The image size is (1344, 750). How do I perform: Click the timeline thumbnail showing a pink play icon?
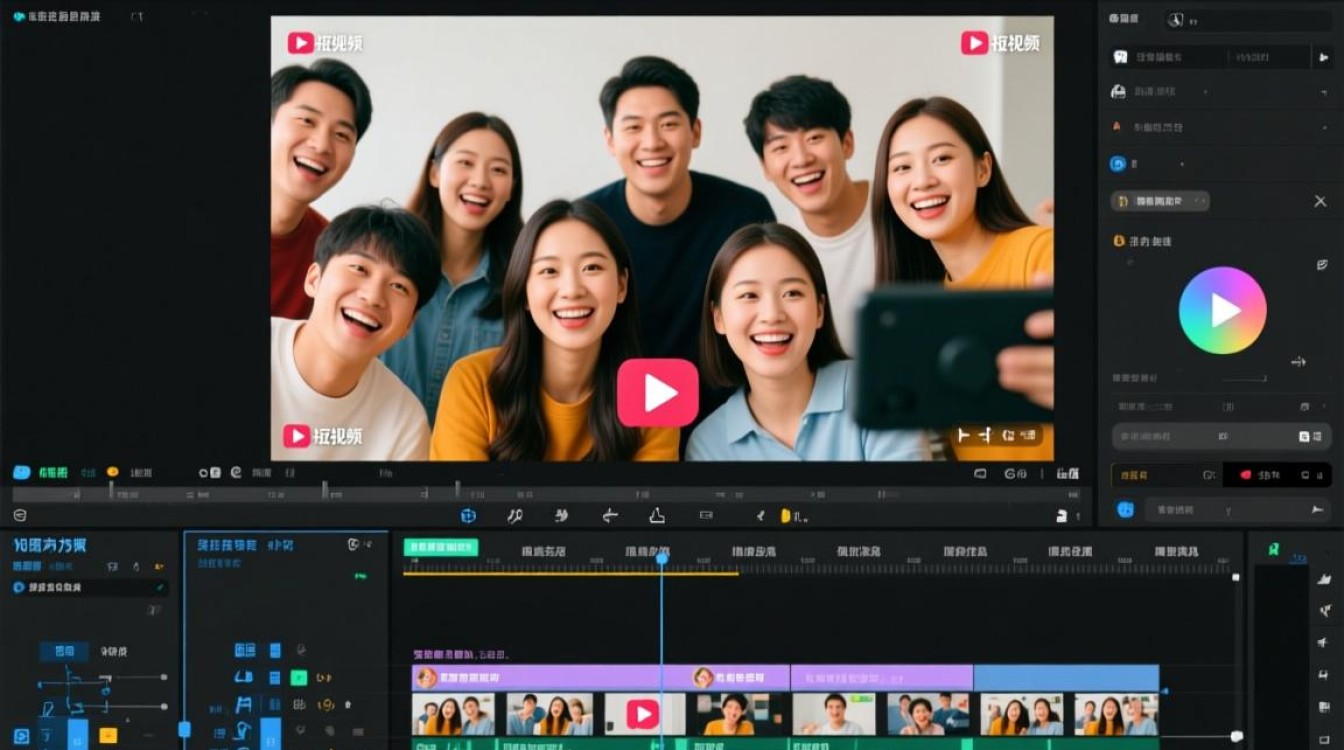tap(643, 714)
